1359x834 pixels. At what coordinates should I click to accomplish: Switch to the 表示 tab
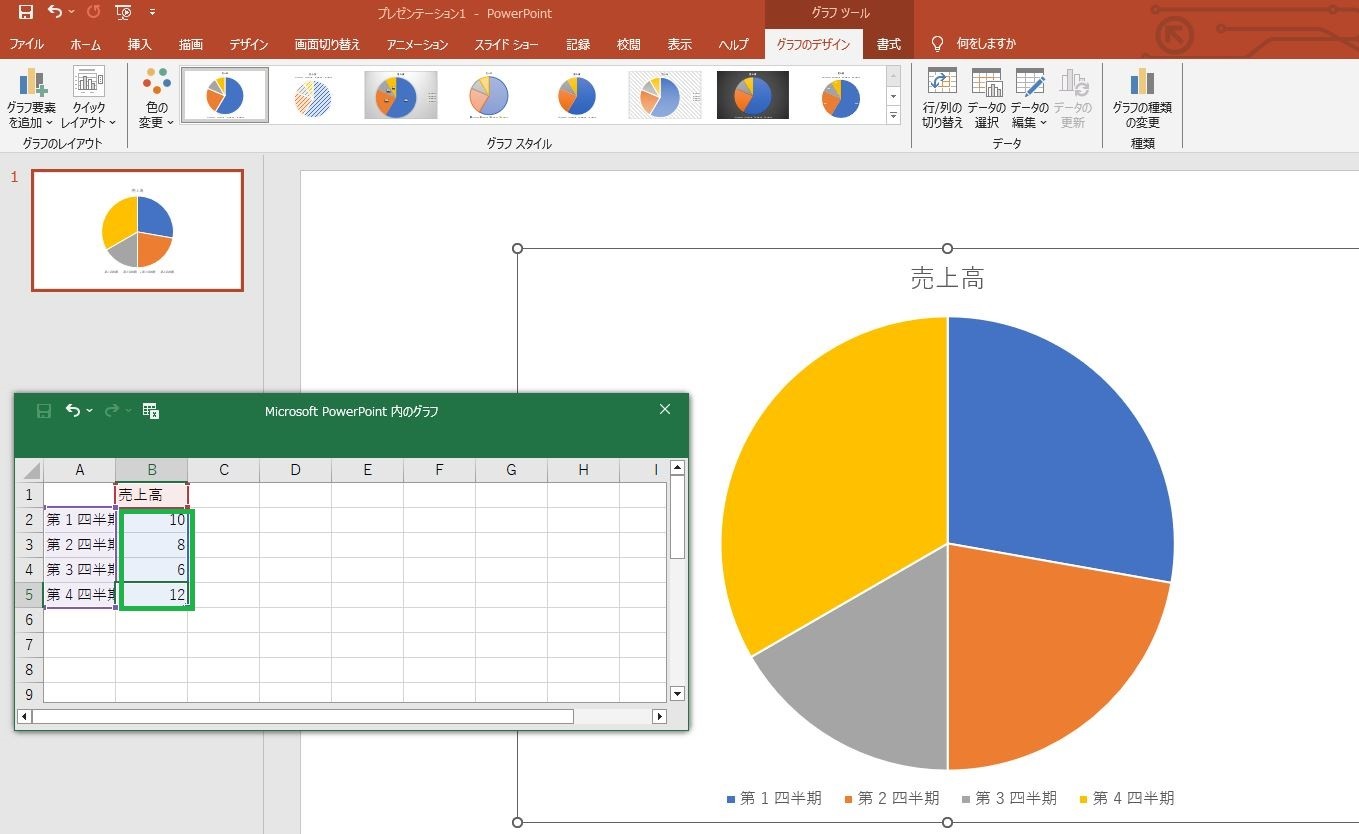click(680, 44)
